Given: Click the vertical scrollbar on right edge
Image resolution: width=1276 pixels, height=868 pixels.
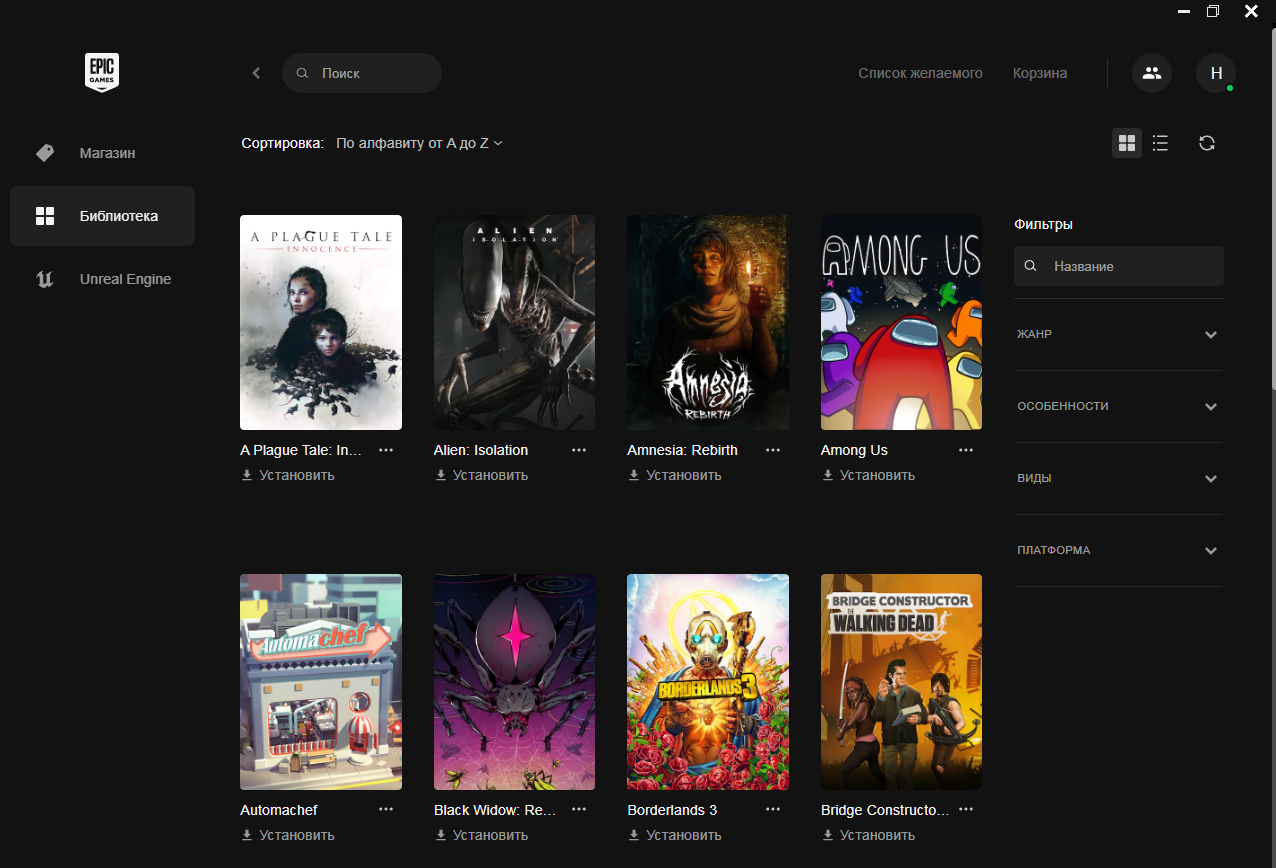Looking at the screenshot, I should coord(1272,210).
